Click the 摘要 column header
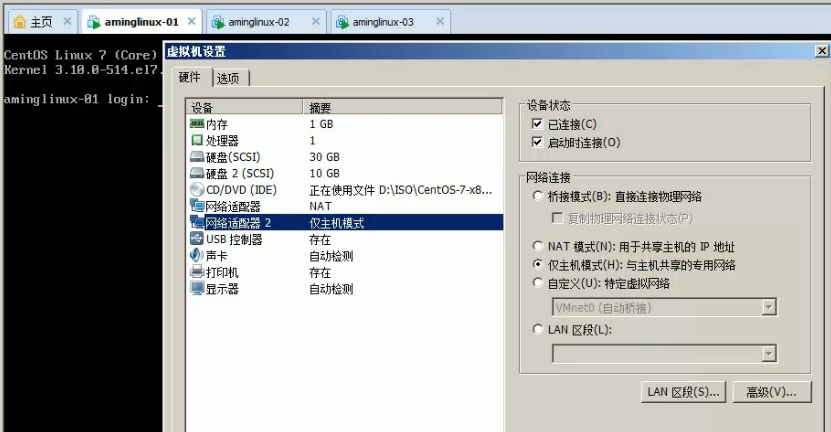The height and width of the screenshot is (432, 831). click(402, 107)
